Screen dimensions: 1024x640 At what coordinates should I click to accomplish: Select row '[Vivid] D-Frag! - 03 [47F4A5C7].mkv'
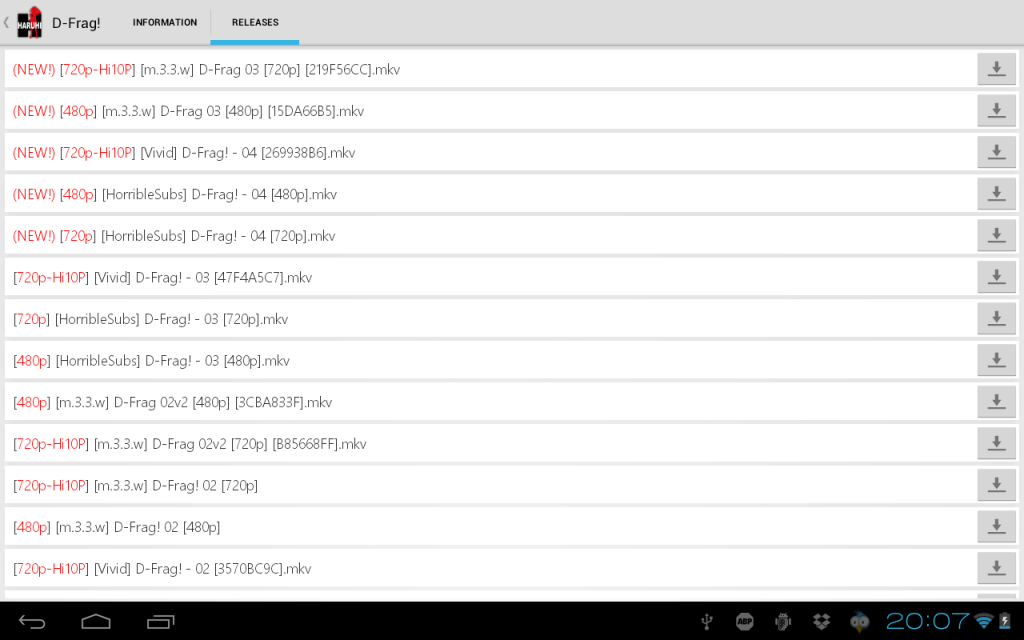tap(490, 278)
